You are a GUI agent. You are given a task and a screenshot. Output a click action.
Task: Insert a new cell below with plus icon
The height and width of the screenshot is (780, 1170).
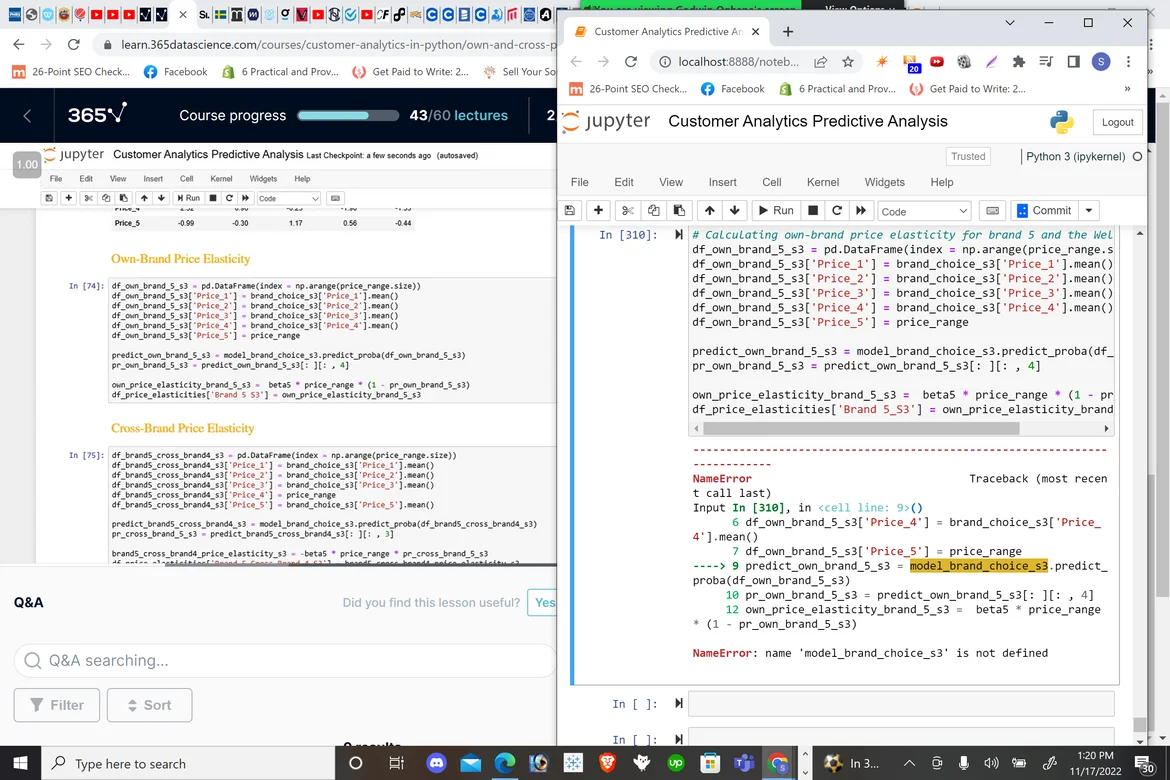tap(598, 211)
